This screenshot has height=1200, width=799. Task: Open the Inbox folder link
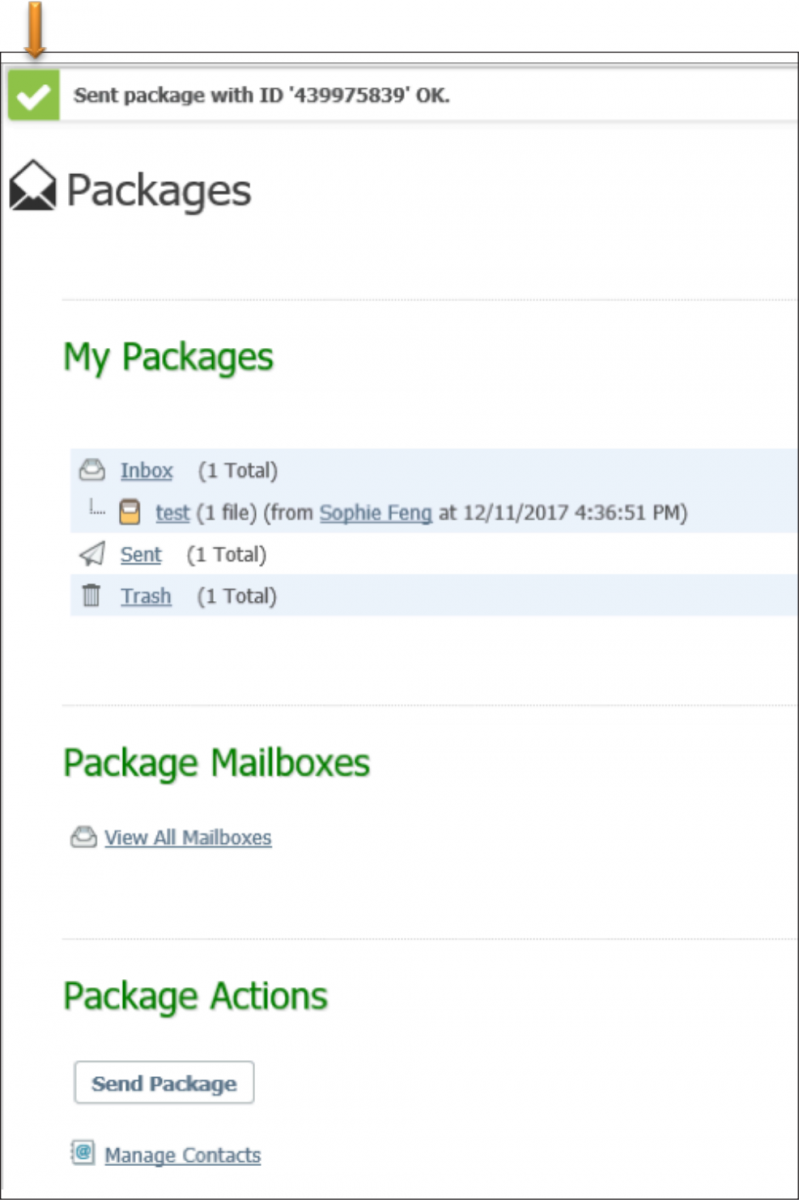(147, 470)
